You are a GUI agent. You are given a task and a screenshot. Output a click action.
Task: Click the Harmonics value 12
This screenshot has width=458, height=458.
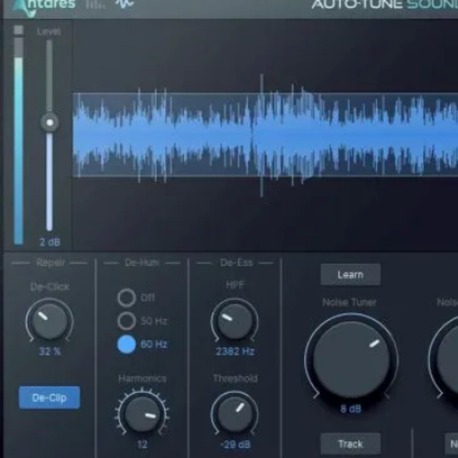point(142,444)
